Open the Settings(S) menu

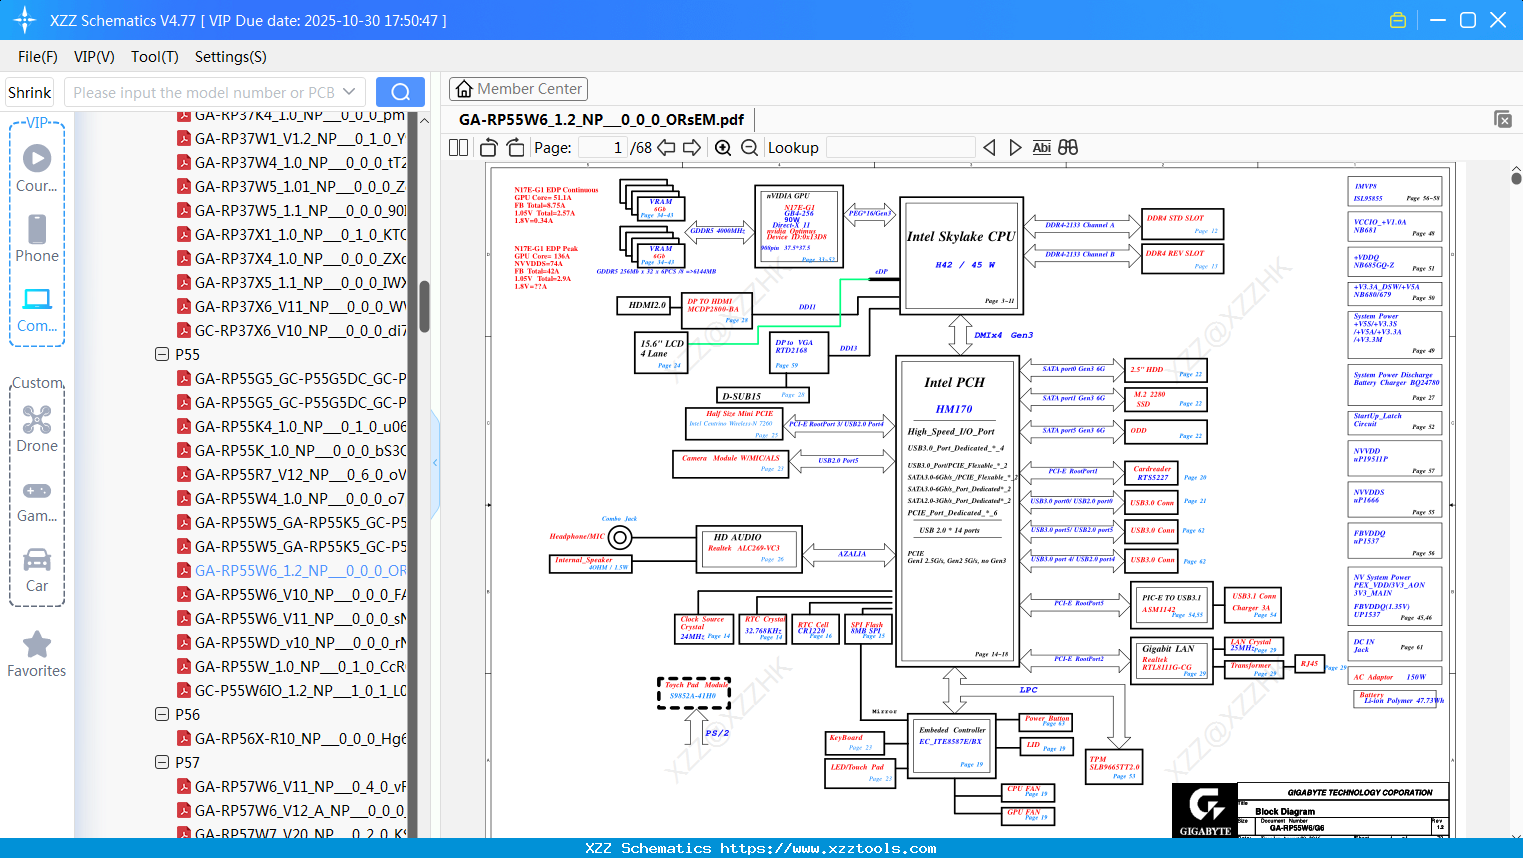tap(231, 57)
